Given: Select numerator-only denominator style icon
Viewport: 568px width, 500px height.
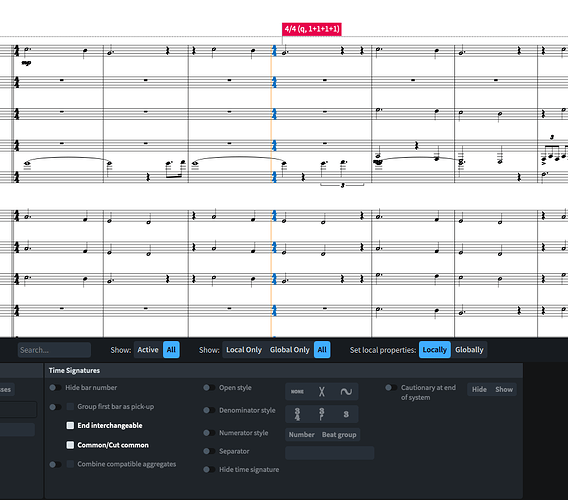Looking at the screenshot, I should 346,414.
